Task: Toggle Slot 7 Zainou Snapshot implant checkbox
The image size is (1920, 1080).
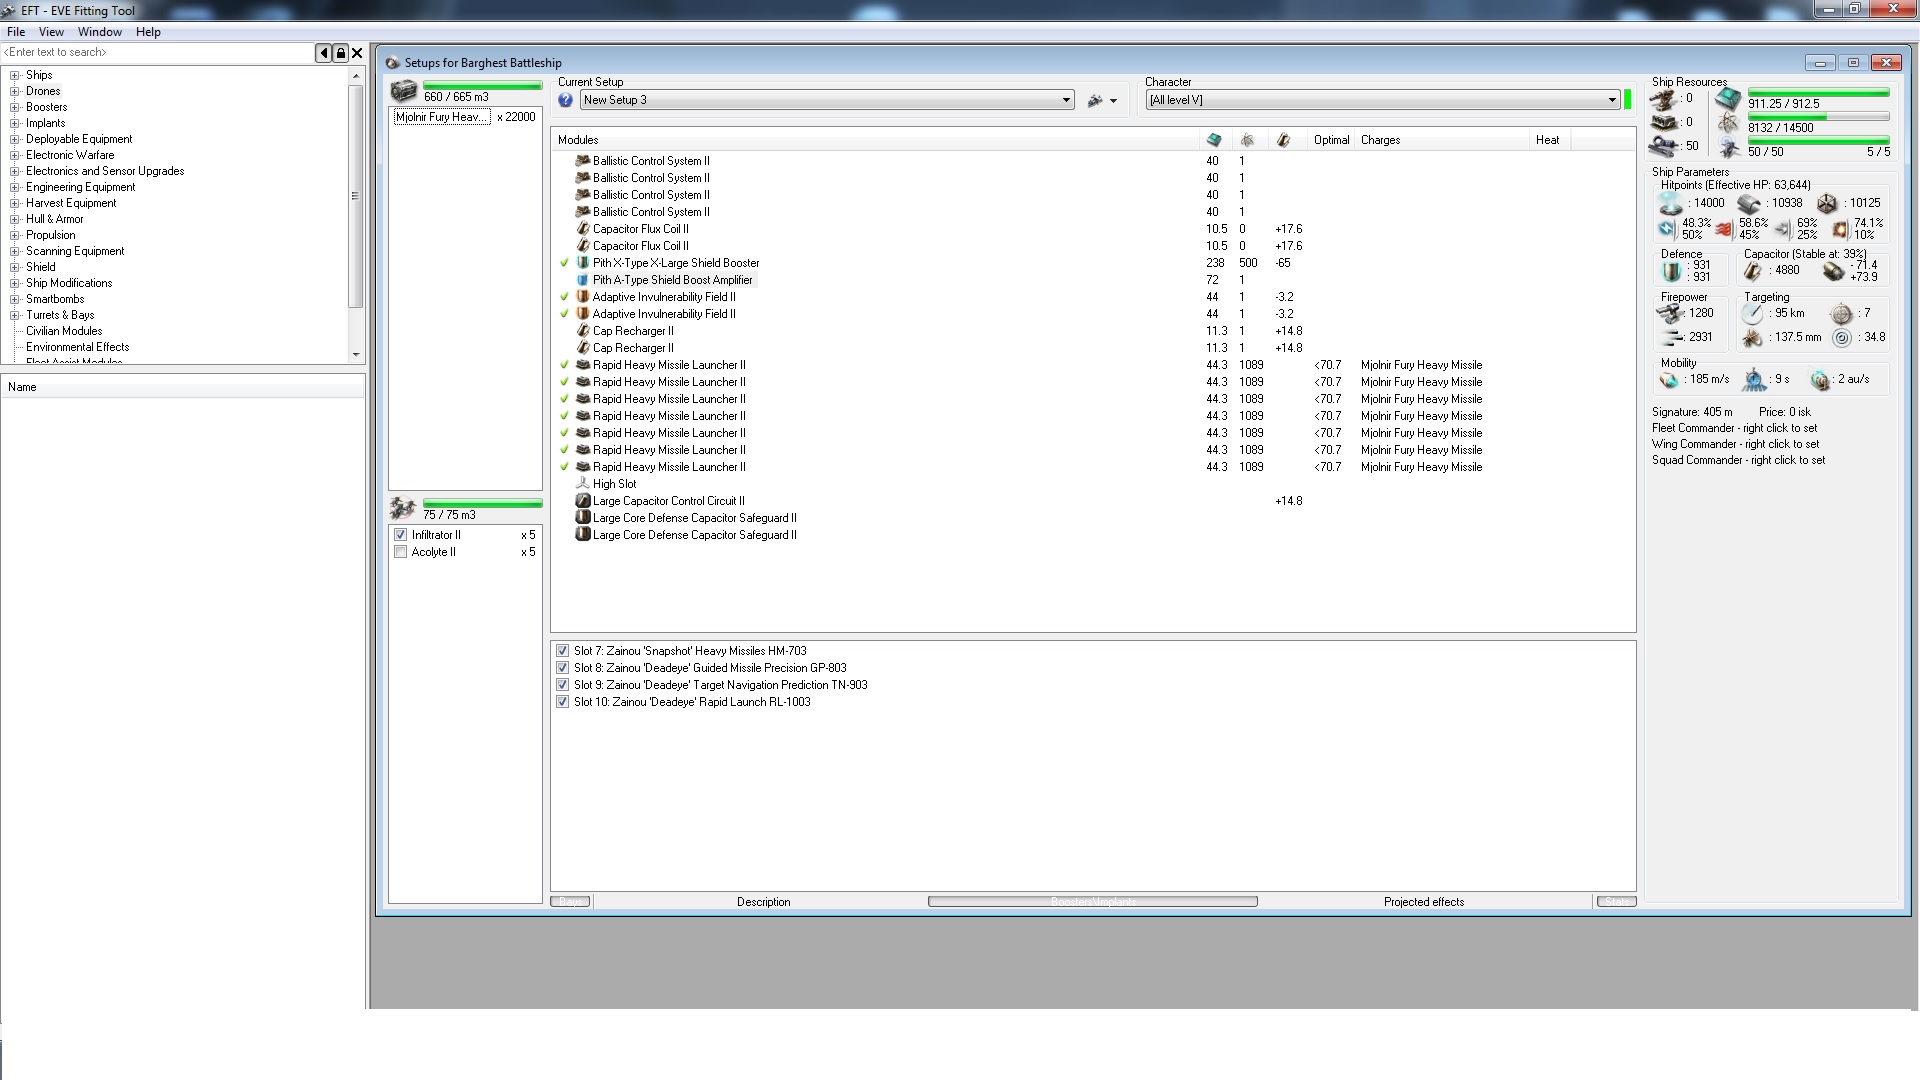Action: point(562,651)
